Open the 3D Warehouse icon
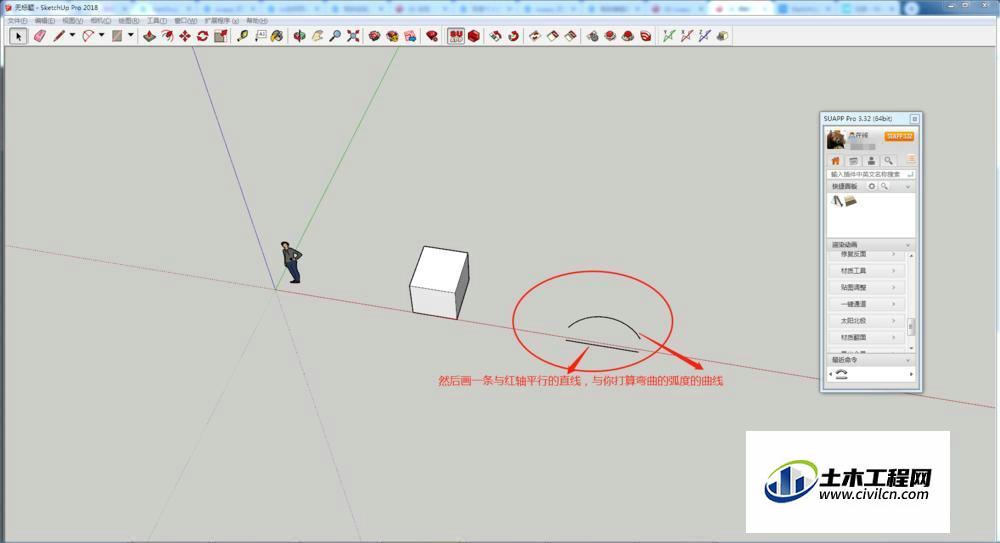1000x543 pixels. point(374,36)
